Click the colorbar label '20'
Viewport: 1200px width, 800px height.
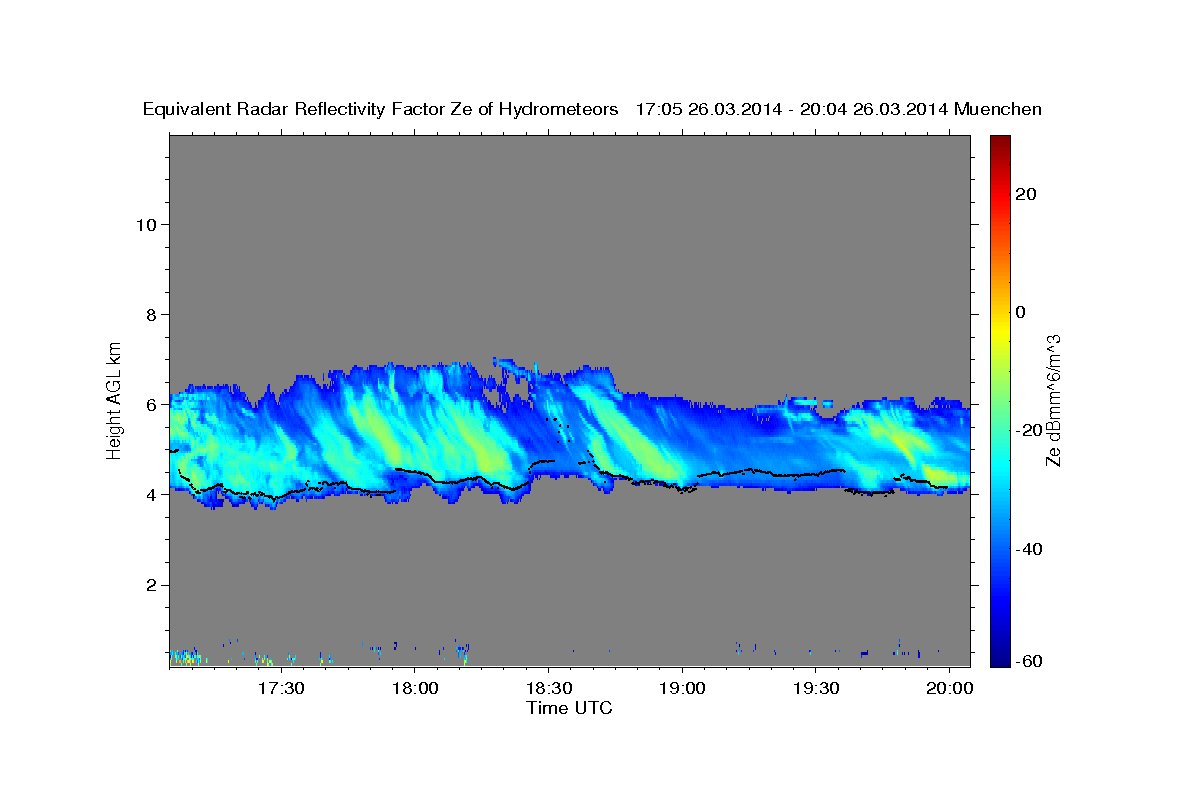[x=1025, y=194]
